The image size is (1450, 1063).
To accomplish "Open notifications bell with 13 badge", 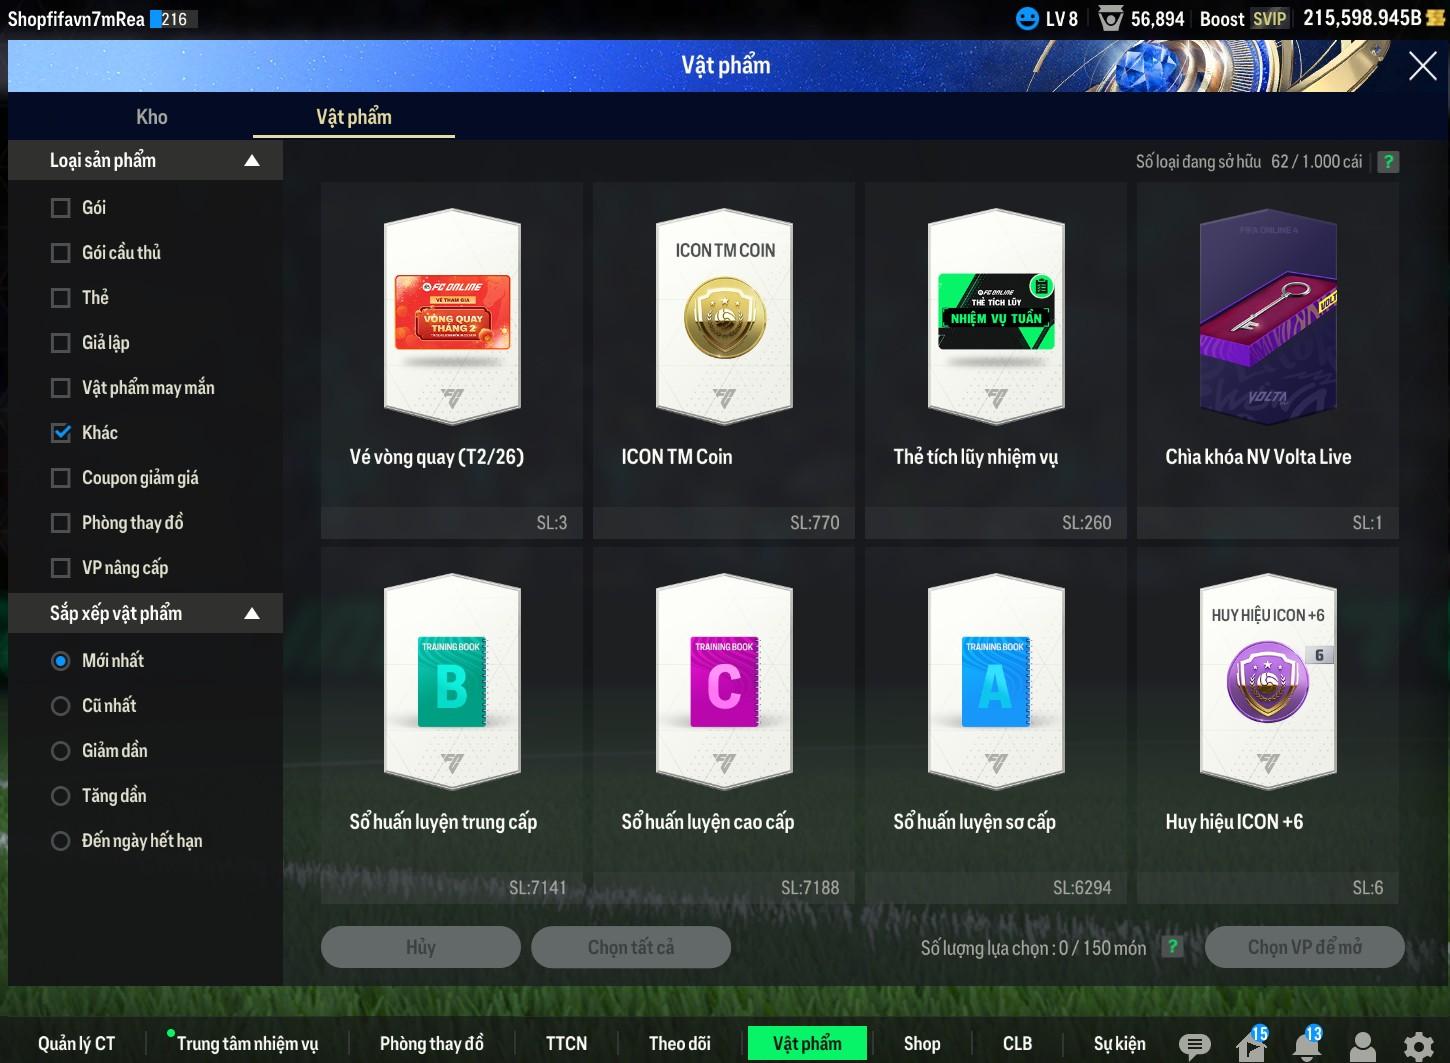I will [1306, 1045].
